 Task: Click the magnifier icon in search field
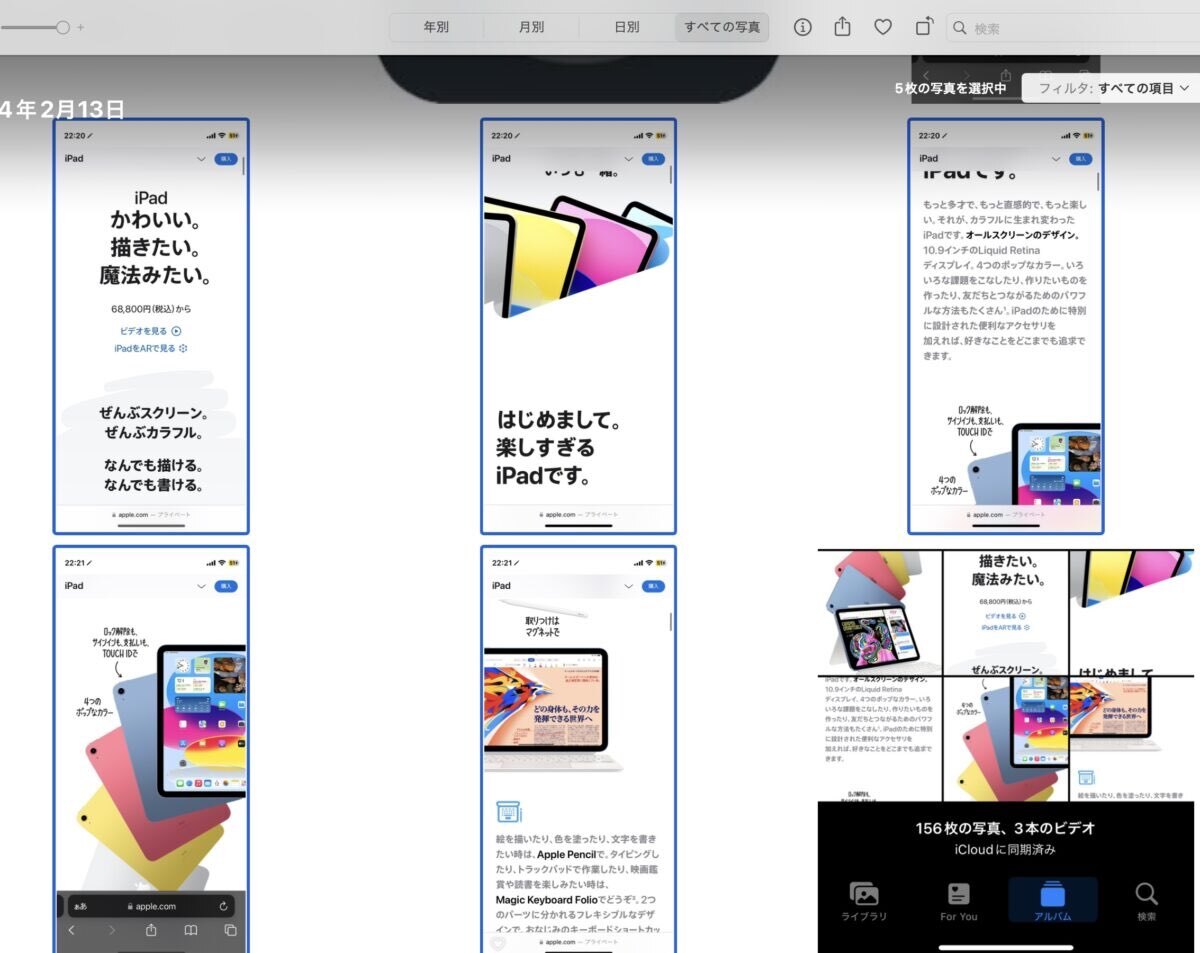(x=960, y=28)
